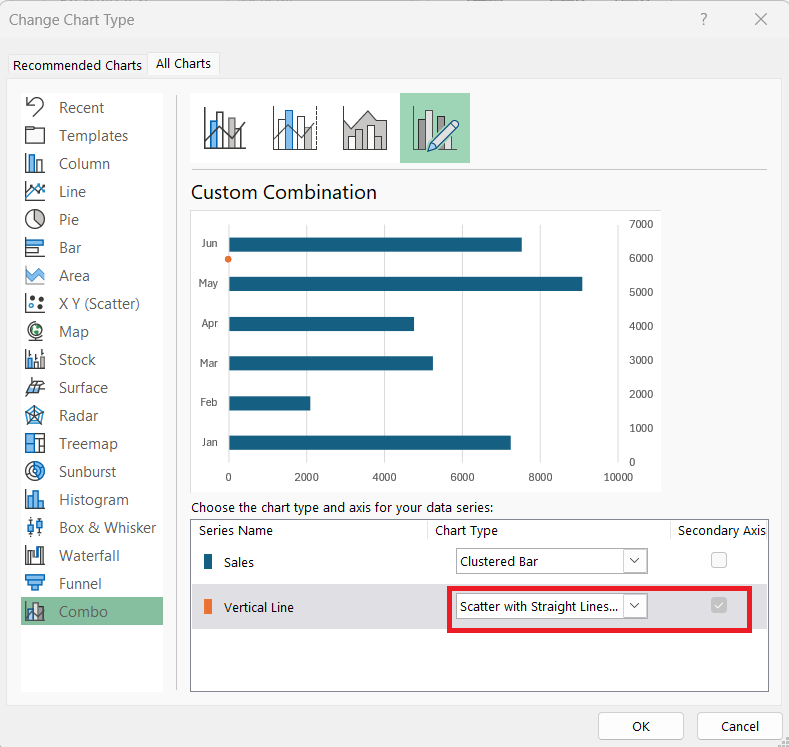Screen dimensions: 789x747
Task: Click the orange scatter point in preview
Action: [x=228, y=259]
